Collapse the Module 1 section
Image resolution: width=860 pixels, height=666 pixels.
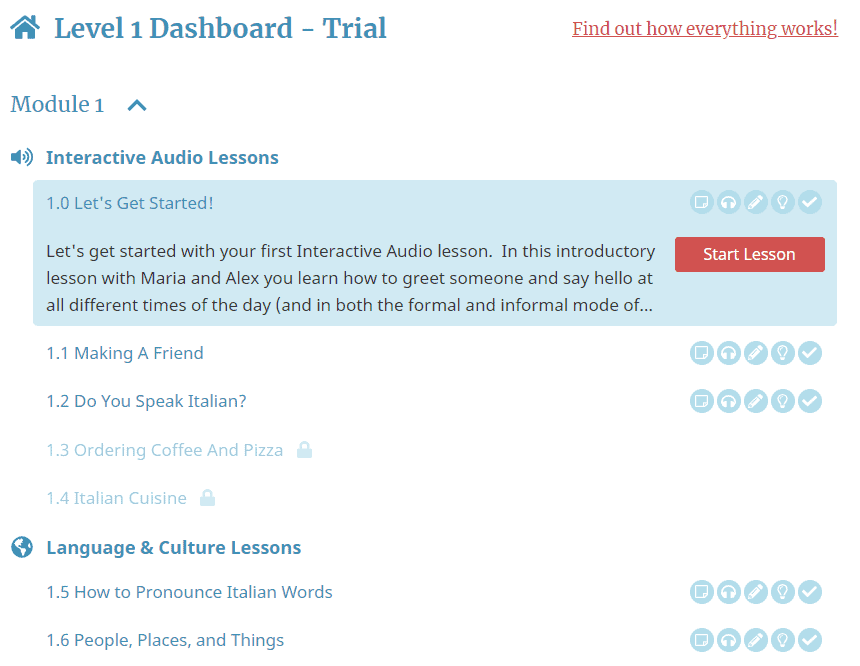[x=136, y=104]
